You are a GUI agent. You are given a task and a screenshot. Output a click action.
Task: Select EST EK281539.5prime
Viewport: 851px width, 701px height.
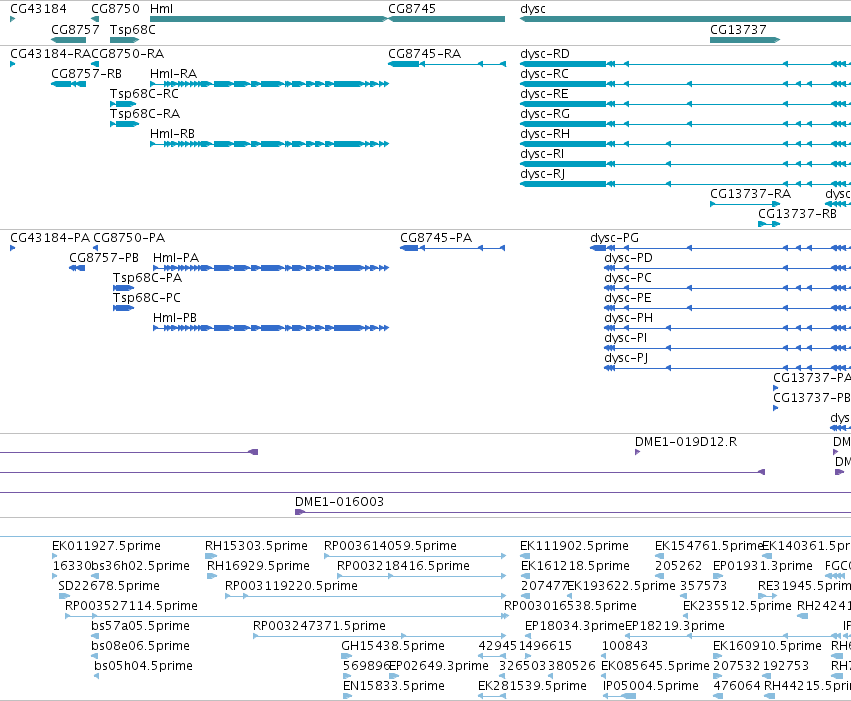[492, 696]
